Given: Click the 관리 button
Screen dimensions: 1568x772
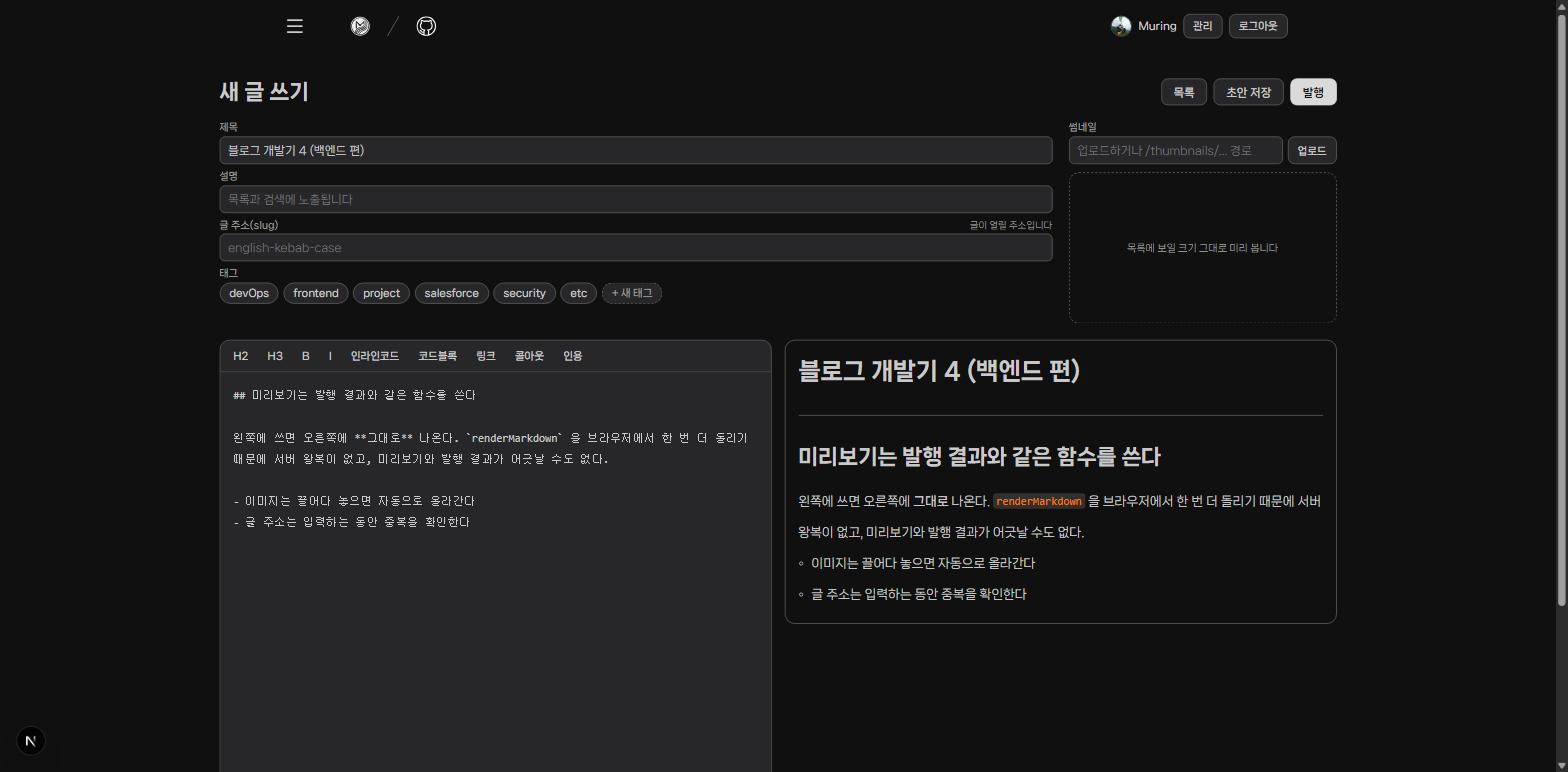Looking at the screenshot, I should [1202, 26].
